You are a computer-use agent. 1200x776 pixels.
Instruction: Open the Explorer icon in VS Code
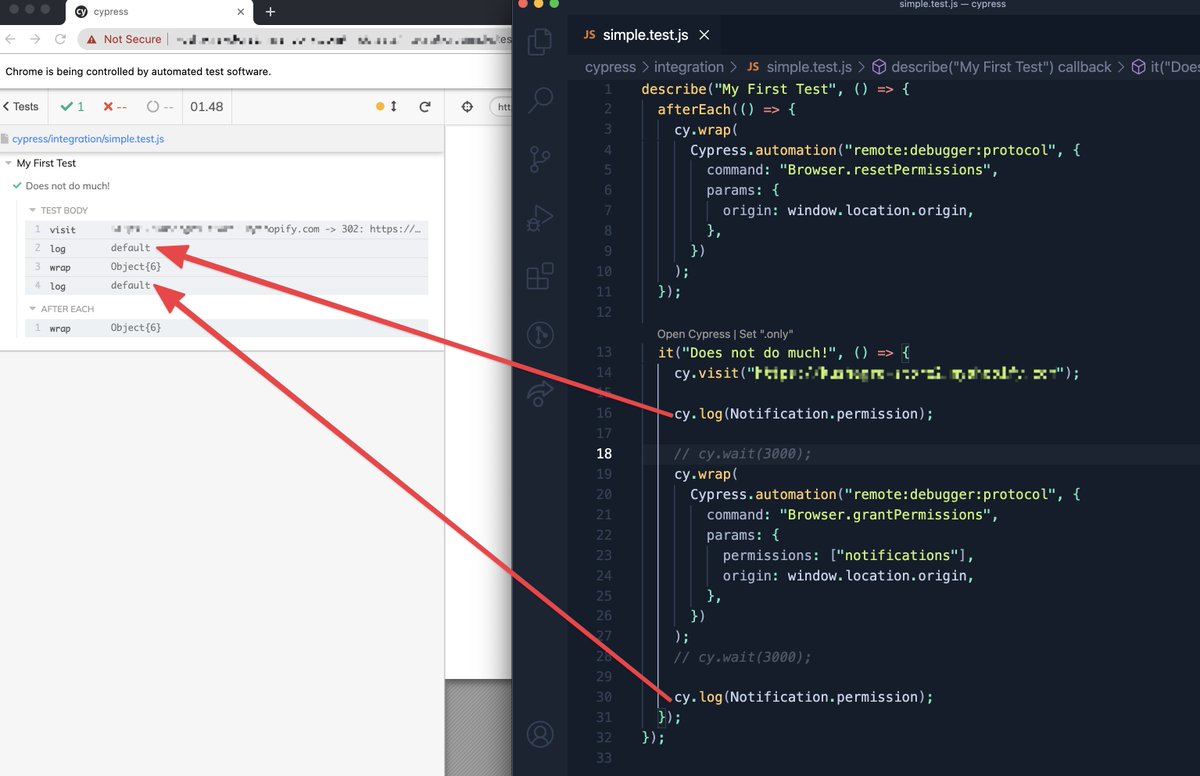pyautogui.click(x=539, y=41)
